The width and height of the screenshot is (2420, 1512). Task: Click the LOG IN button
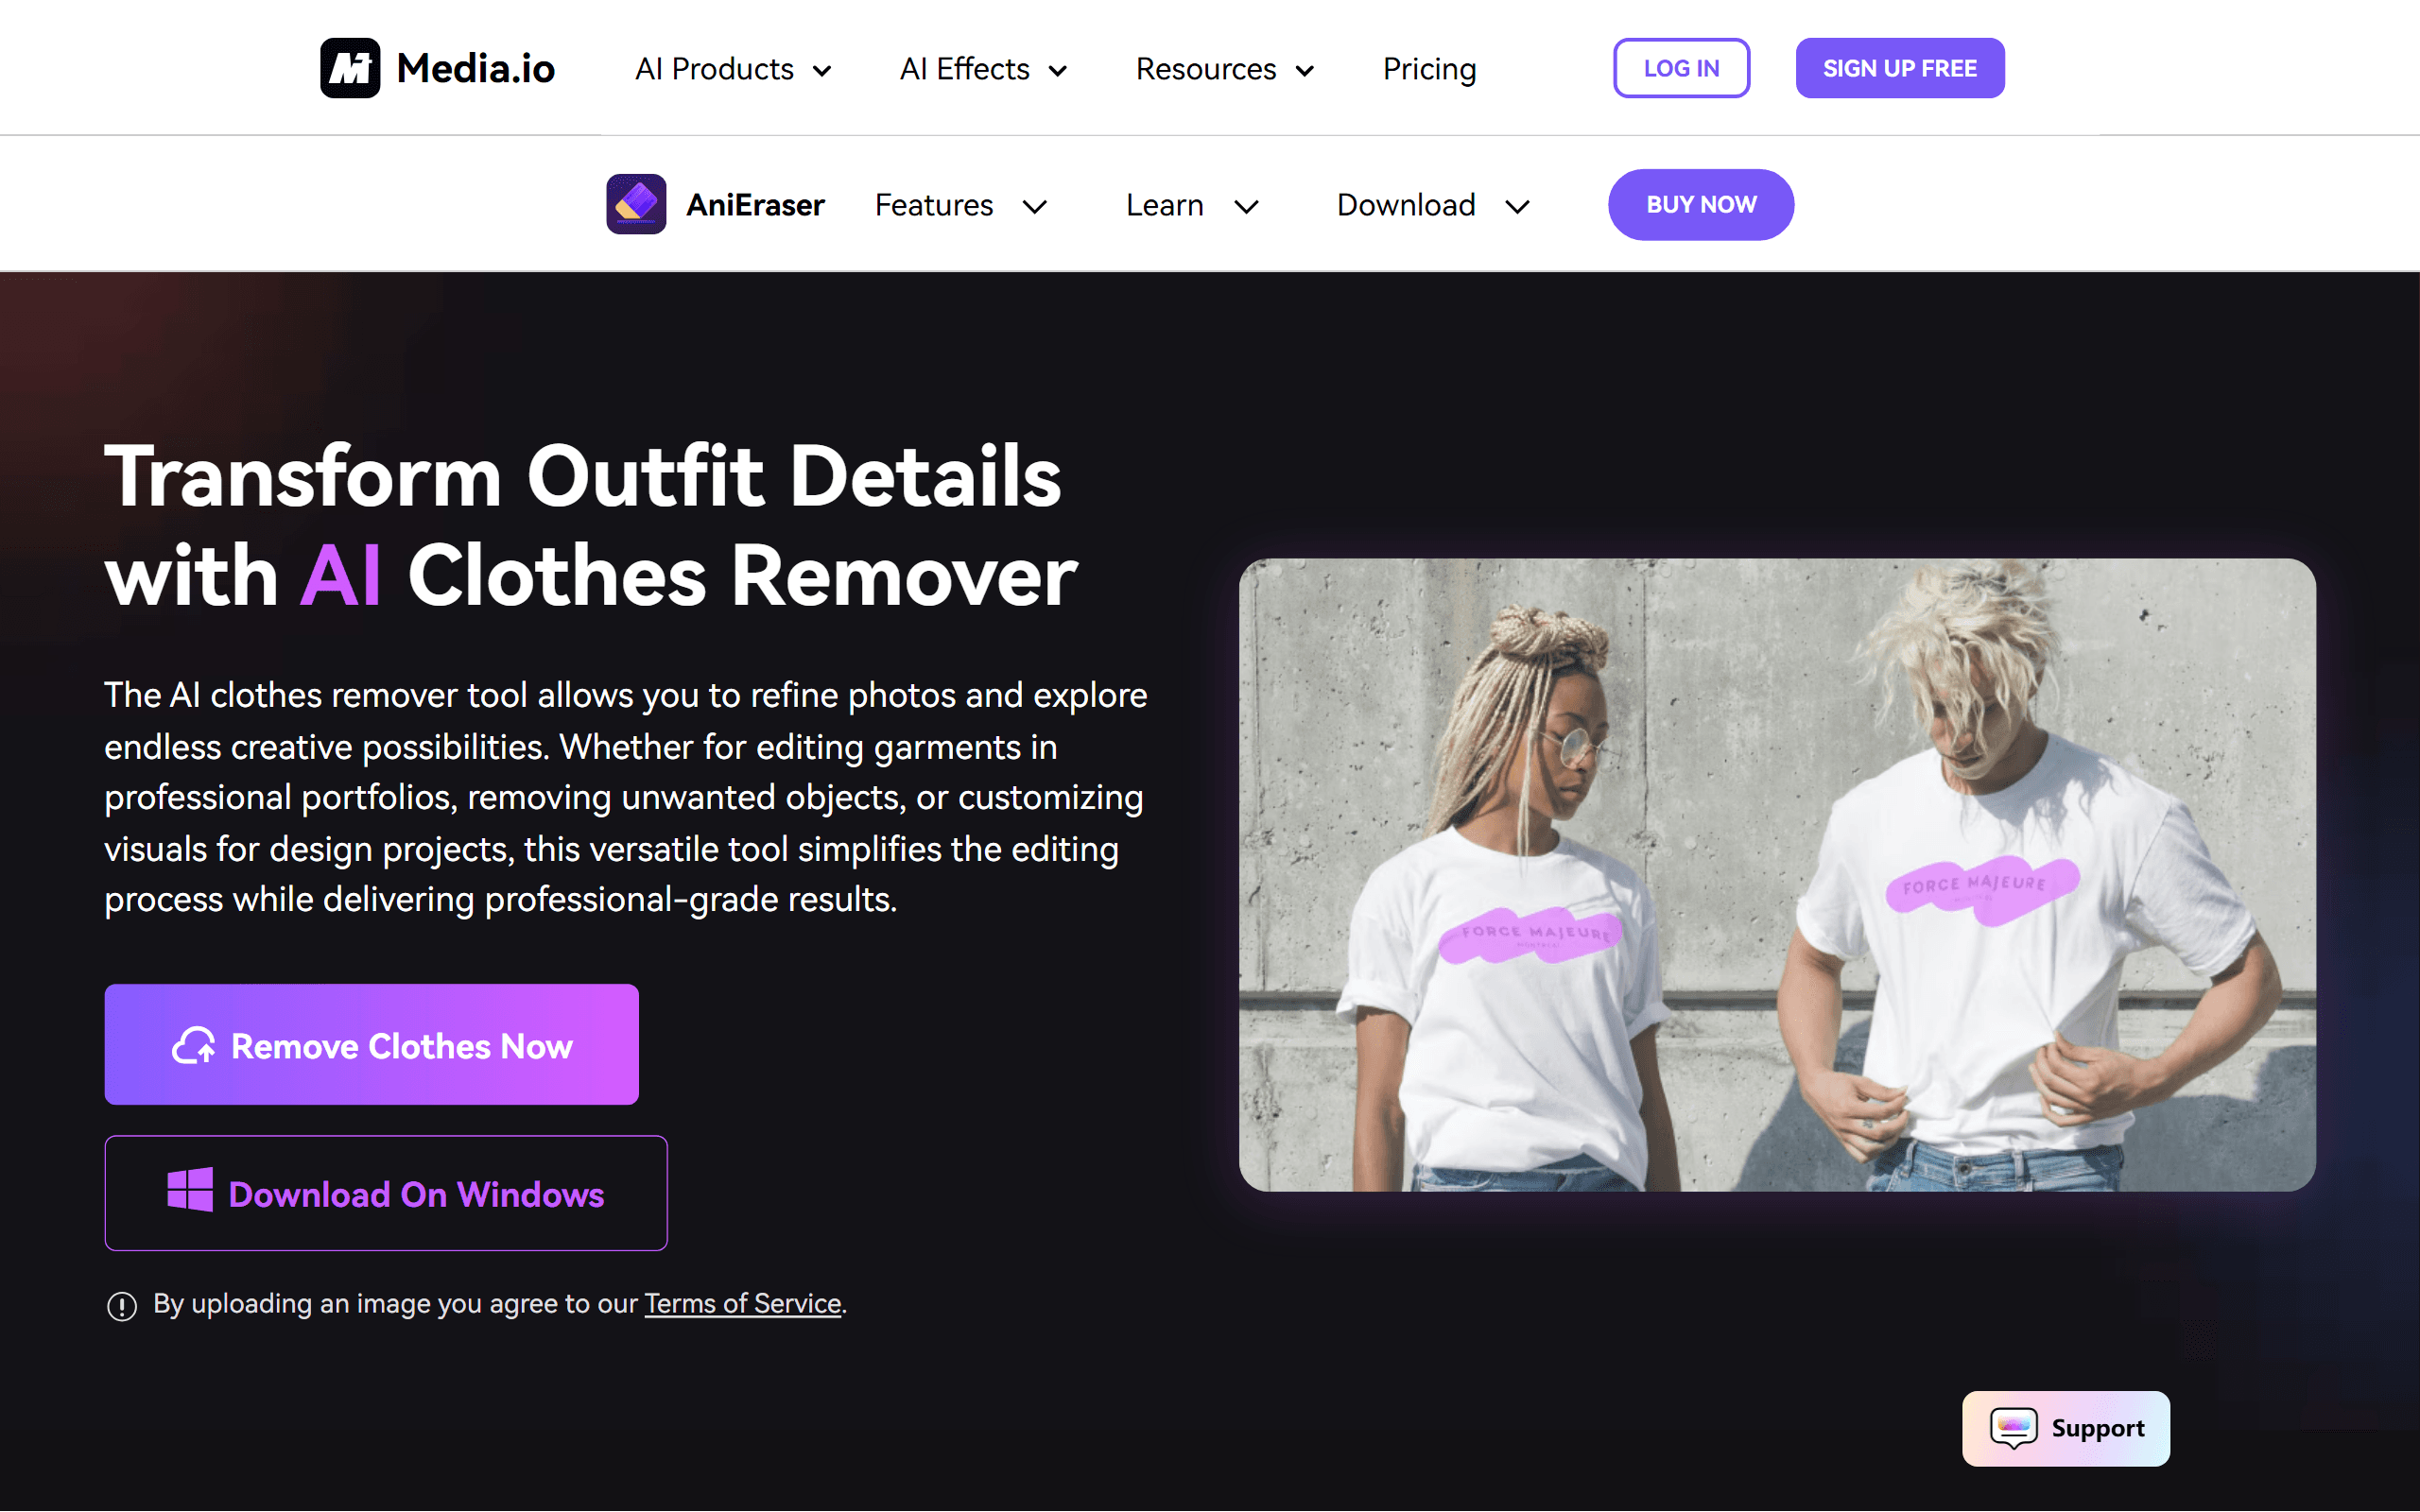point(1681,68)
